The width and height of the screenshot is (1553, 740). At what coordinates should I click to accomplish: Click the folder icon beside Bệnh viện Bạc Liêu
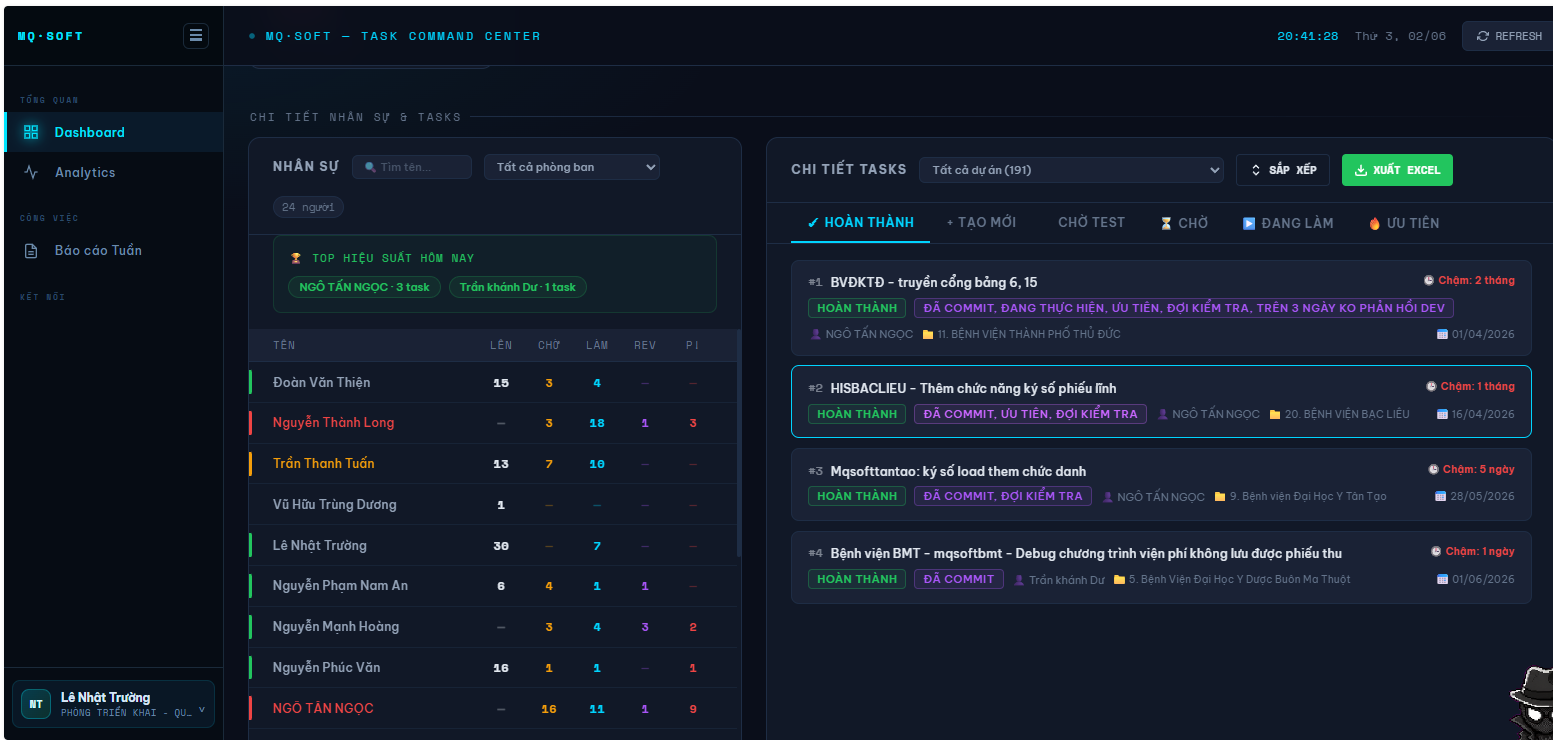[1275, 414]
